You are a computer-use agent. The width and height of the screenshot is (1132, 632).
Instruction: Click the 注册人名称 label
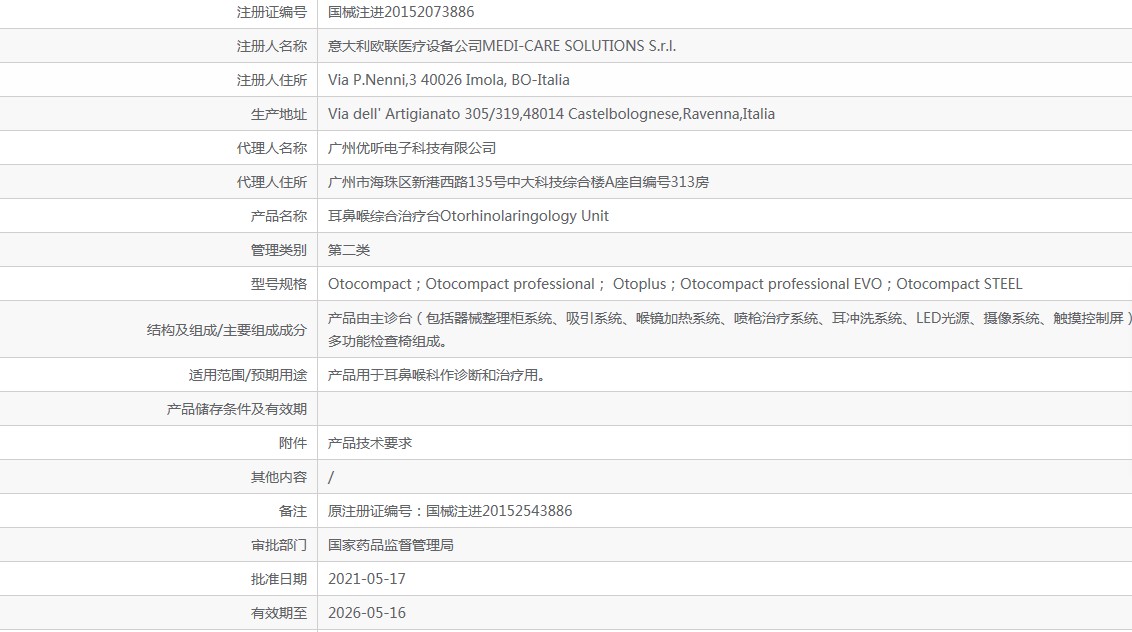coord(271,46)
